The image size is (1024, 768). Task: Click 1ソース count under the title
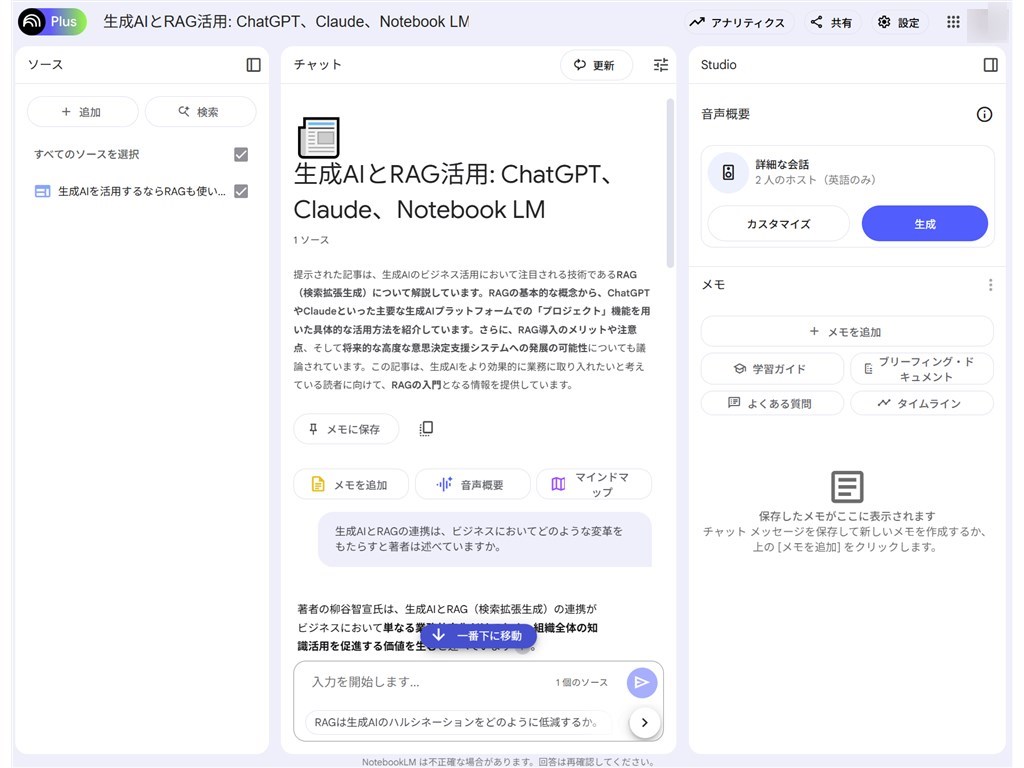point(311,240)
